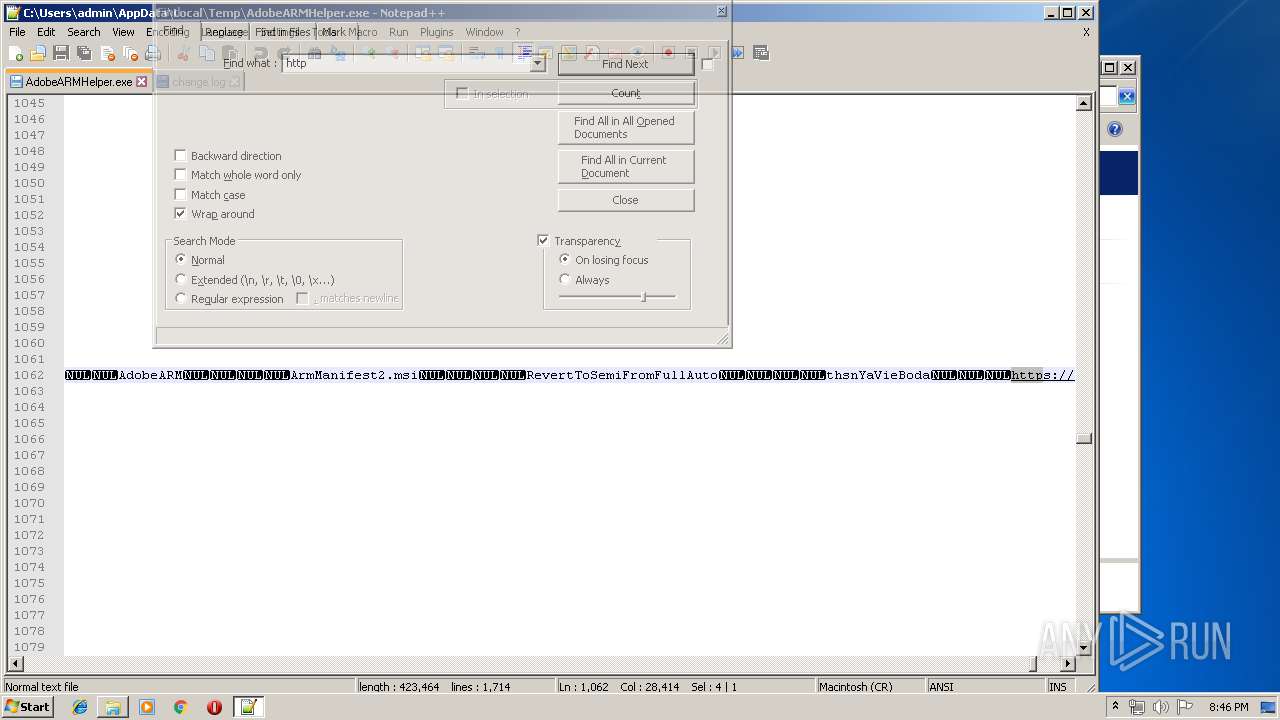This screenshot has height=720, width=1280.
Task: Adjust the transparency level slider
Action: [x=643, y=297]
